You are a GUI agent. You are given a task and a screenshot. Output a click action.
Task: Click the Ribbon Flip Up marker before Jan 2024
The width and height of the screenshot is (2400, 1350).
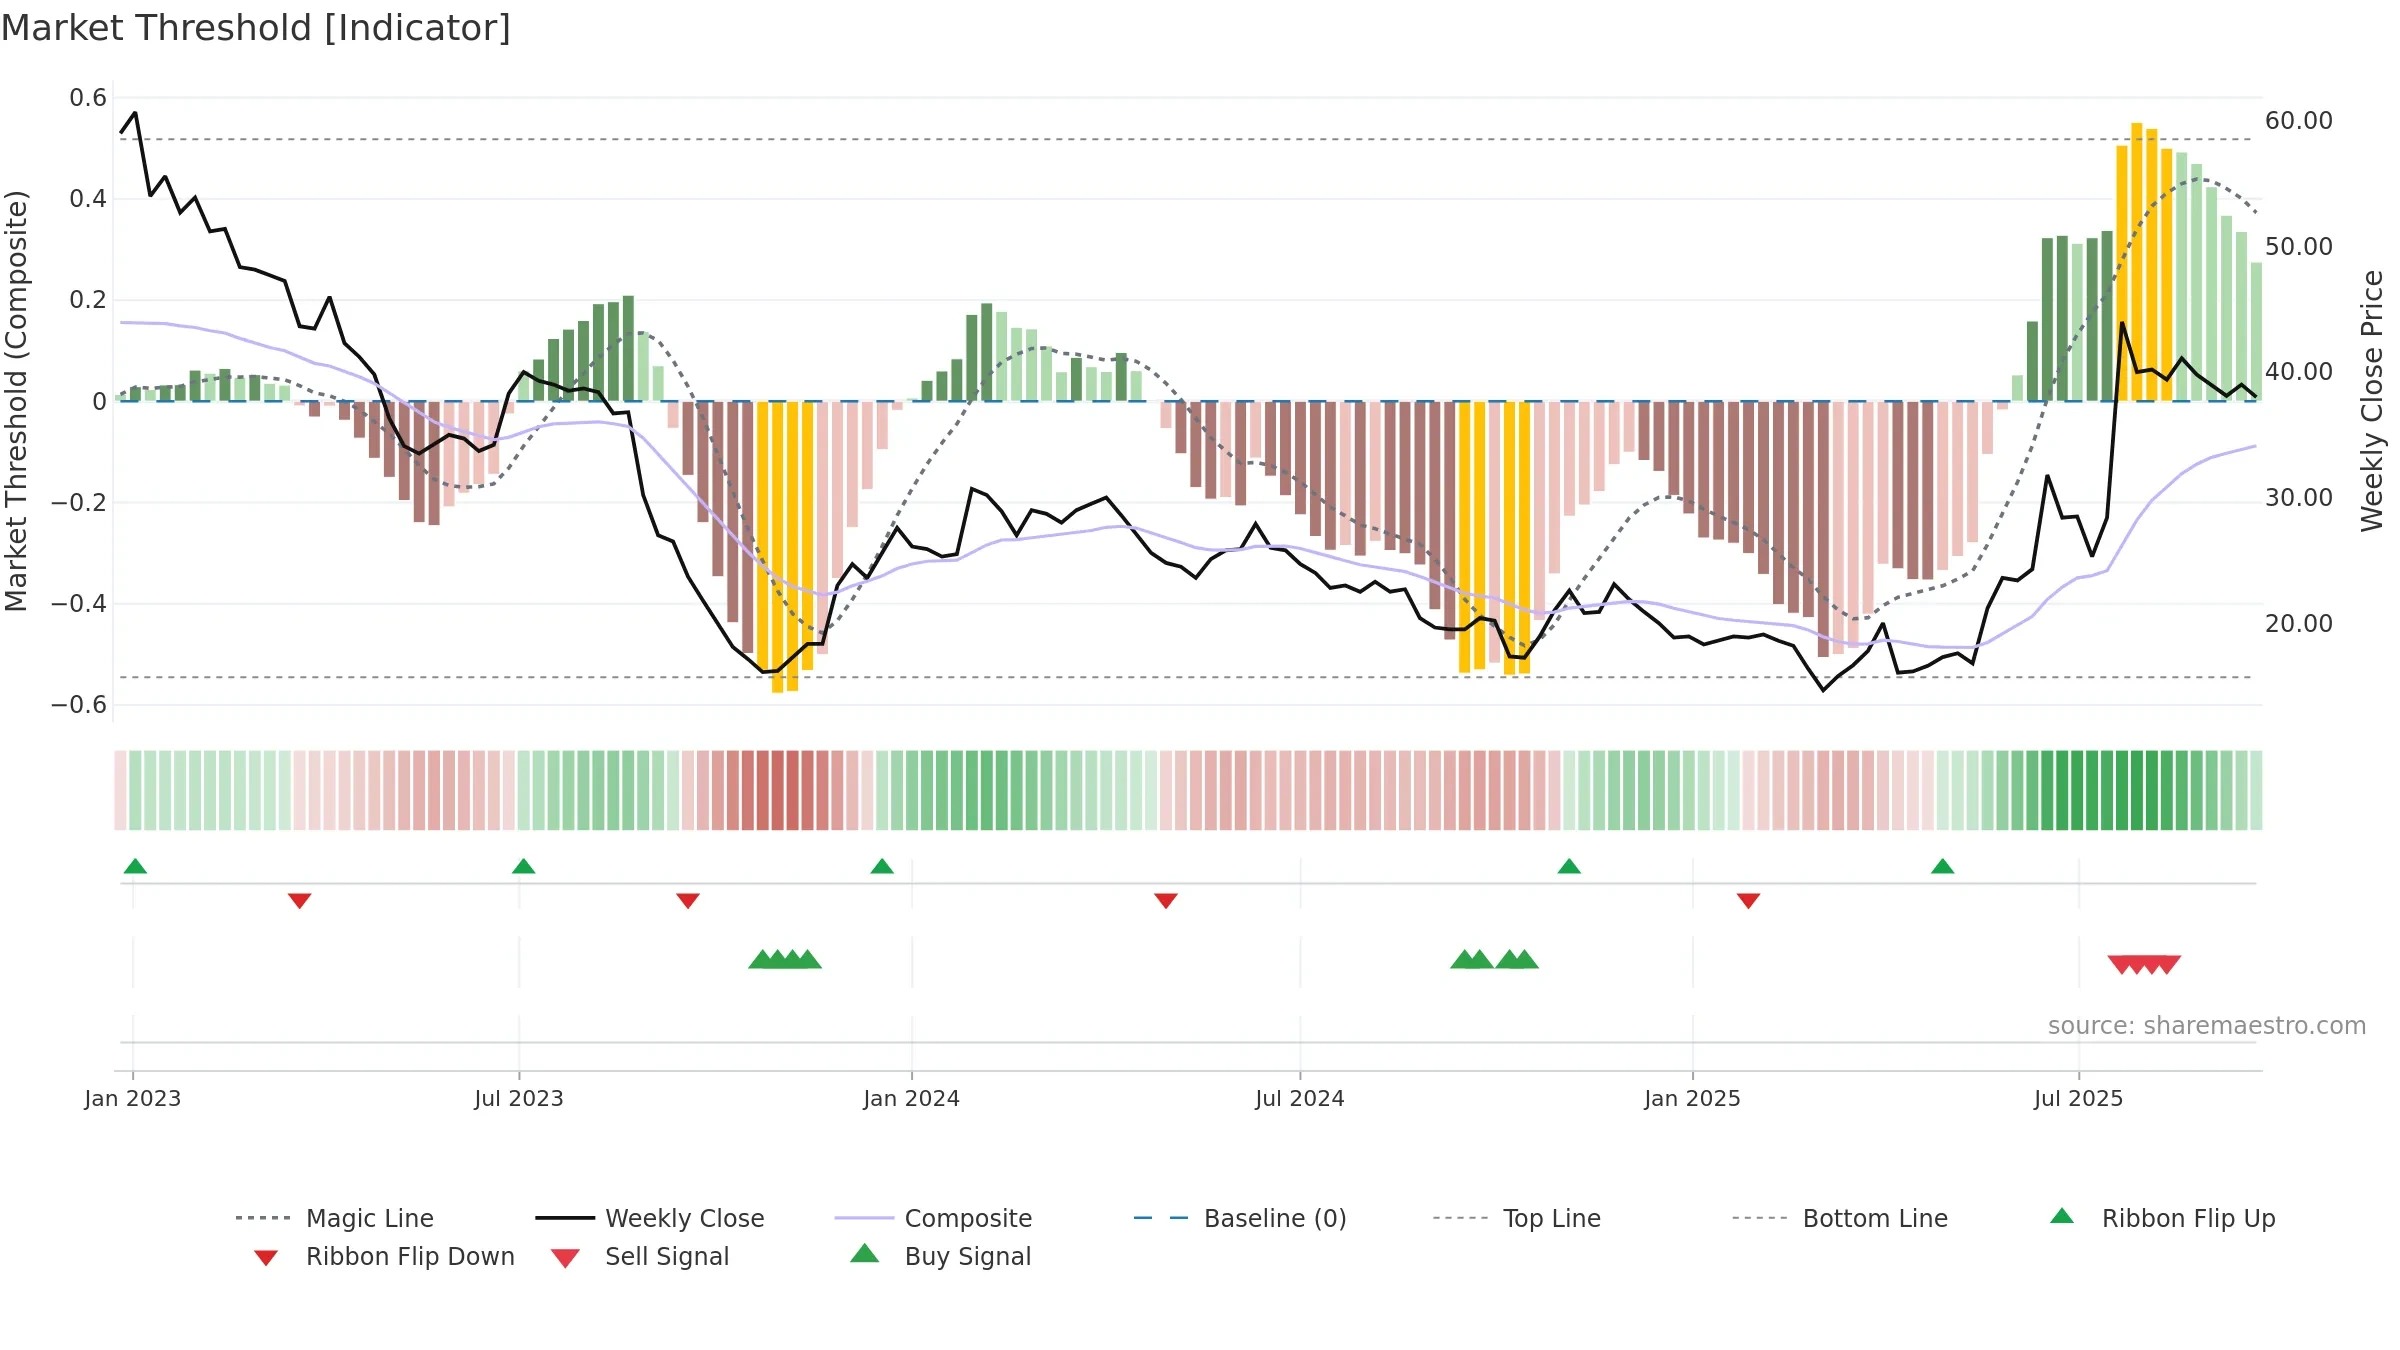pos(882,866)
